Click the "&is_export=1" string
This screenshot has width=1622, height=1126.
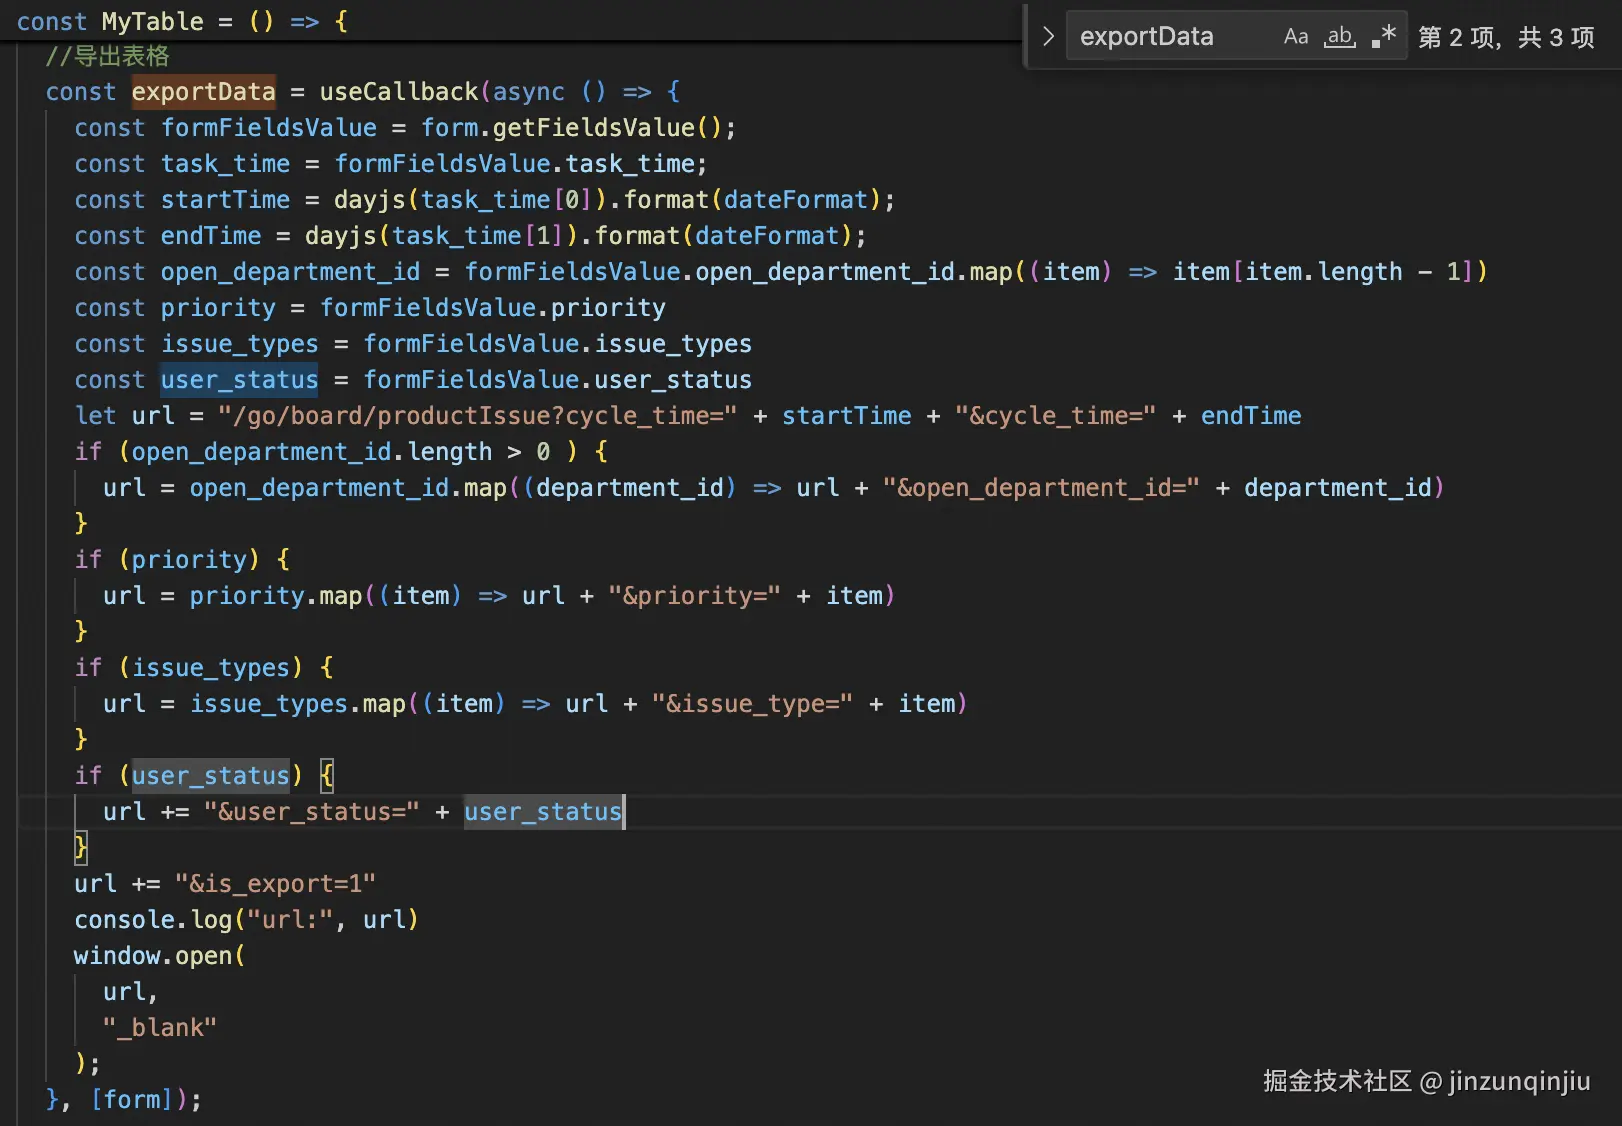275,884
